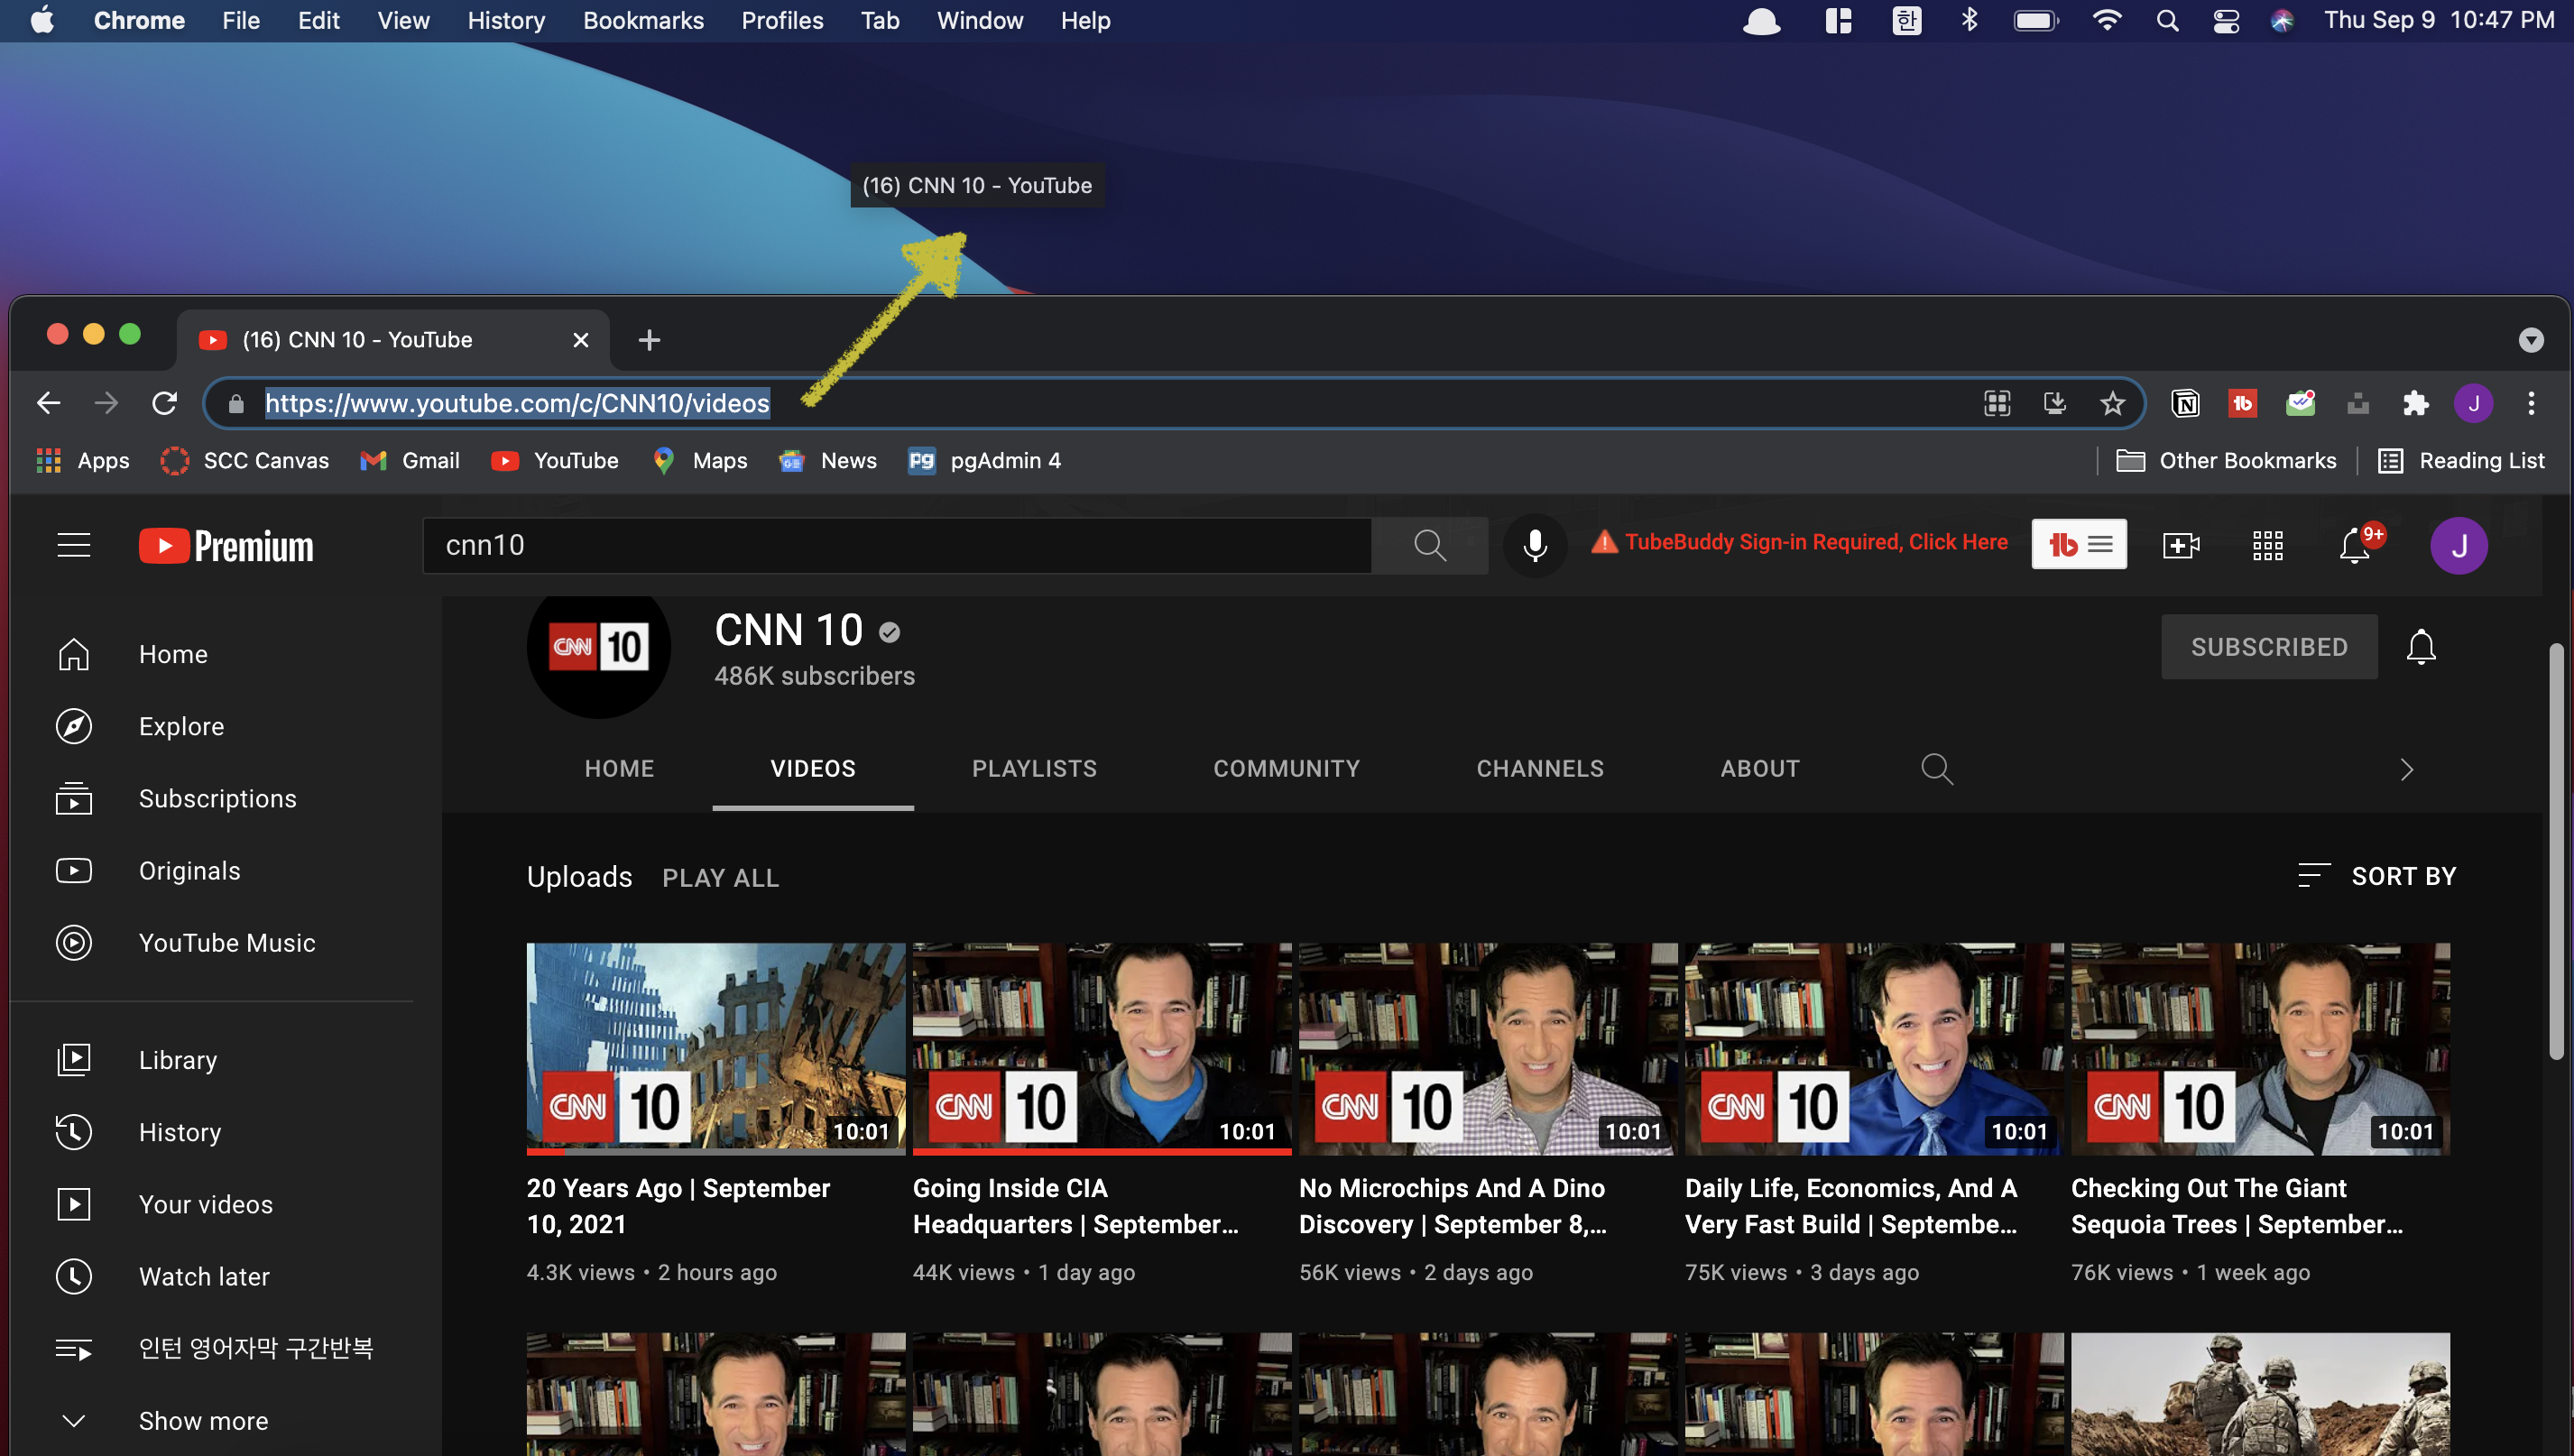This screenshot has height=1456, width=2574.
Task: Start voice search with the microphone icon
Action: [1535, 545]
